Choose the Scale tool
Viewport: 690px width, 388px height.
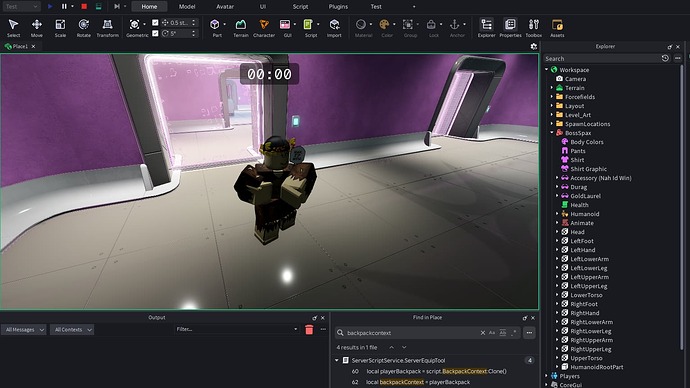(60, 28)
